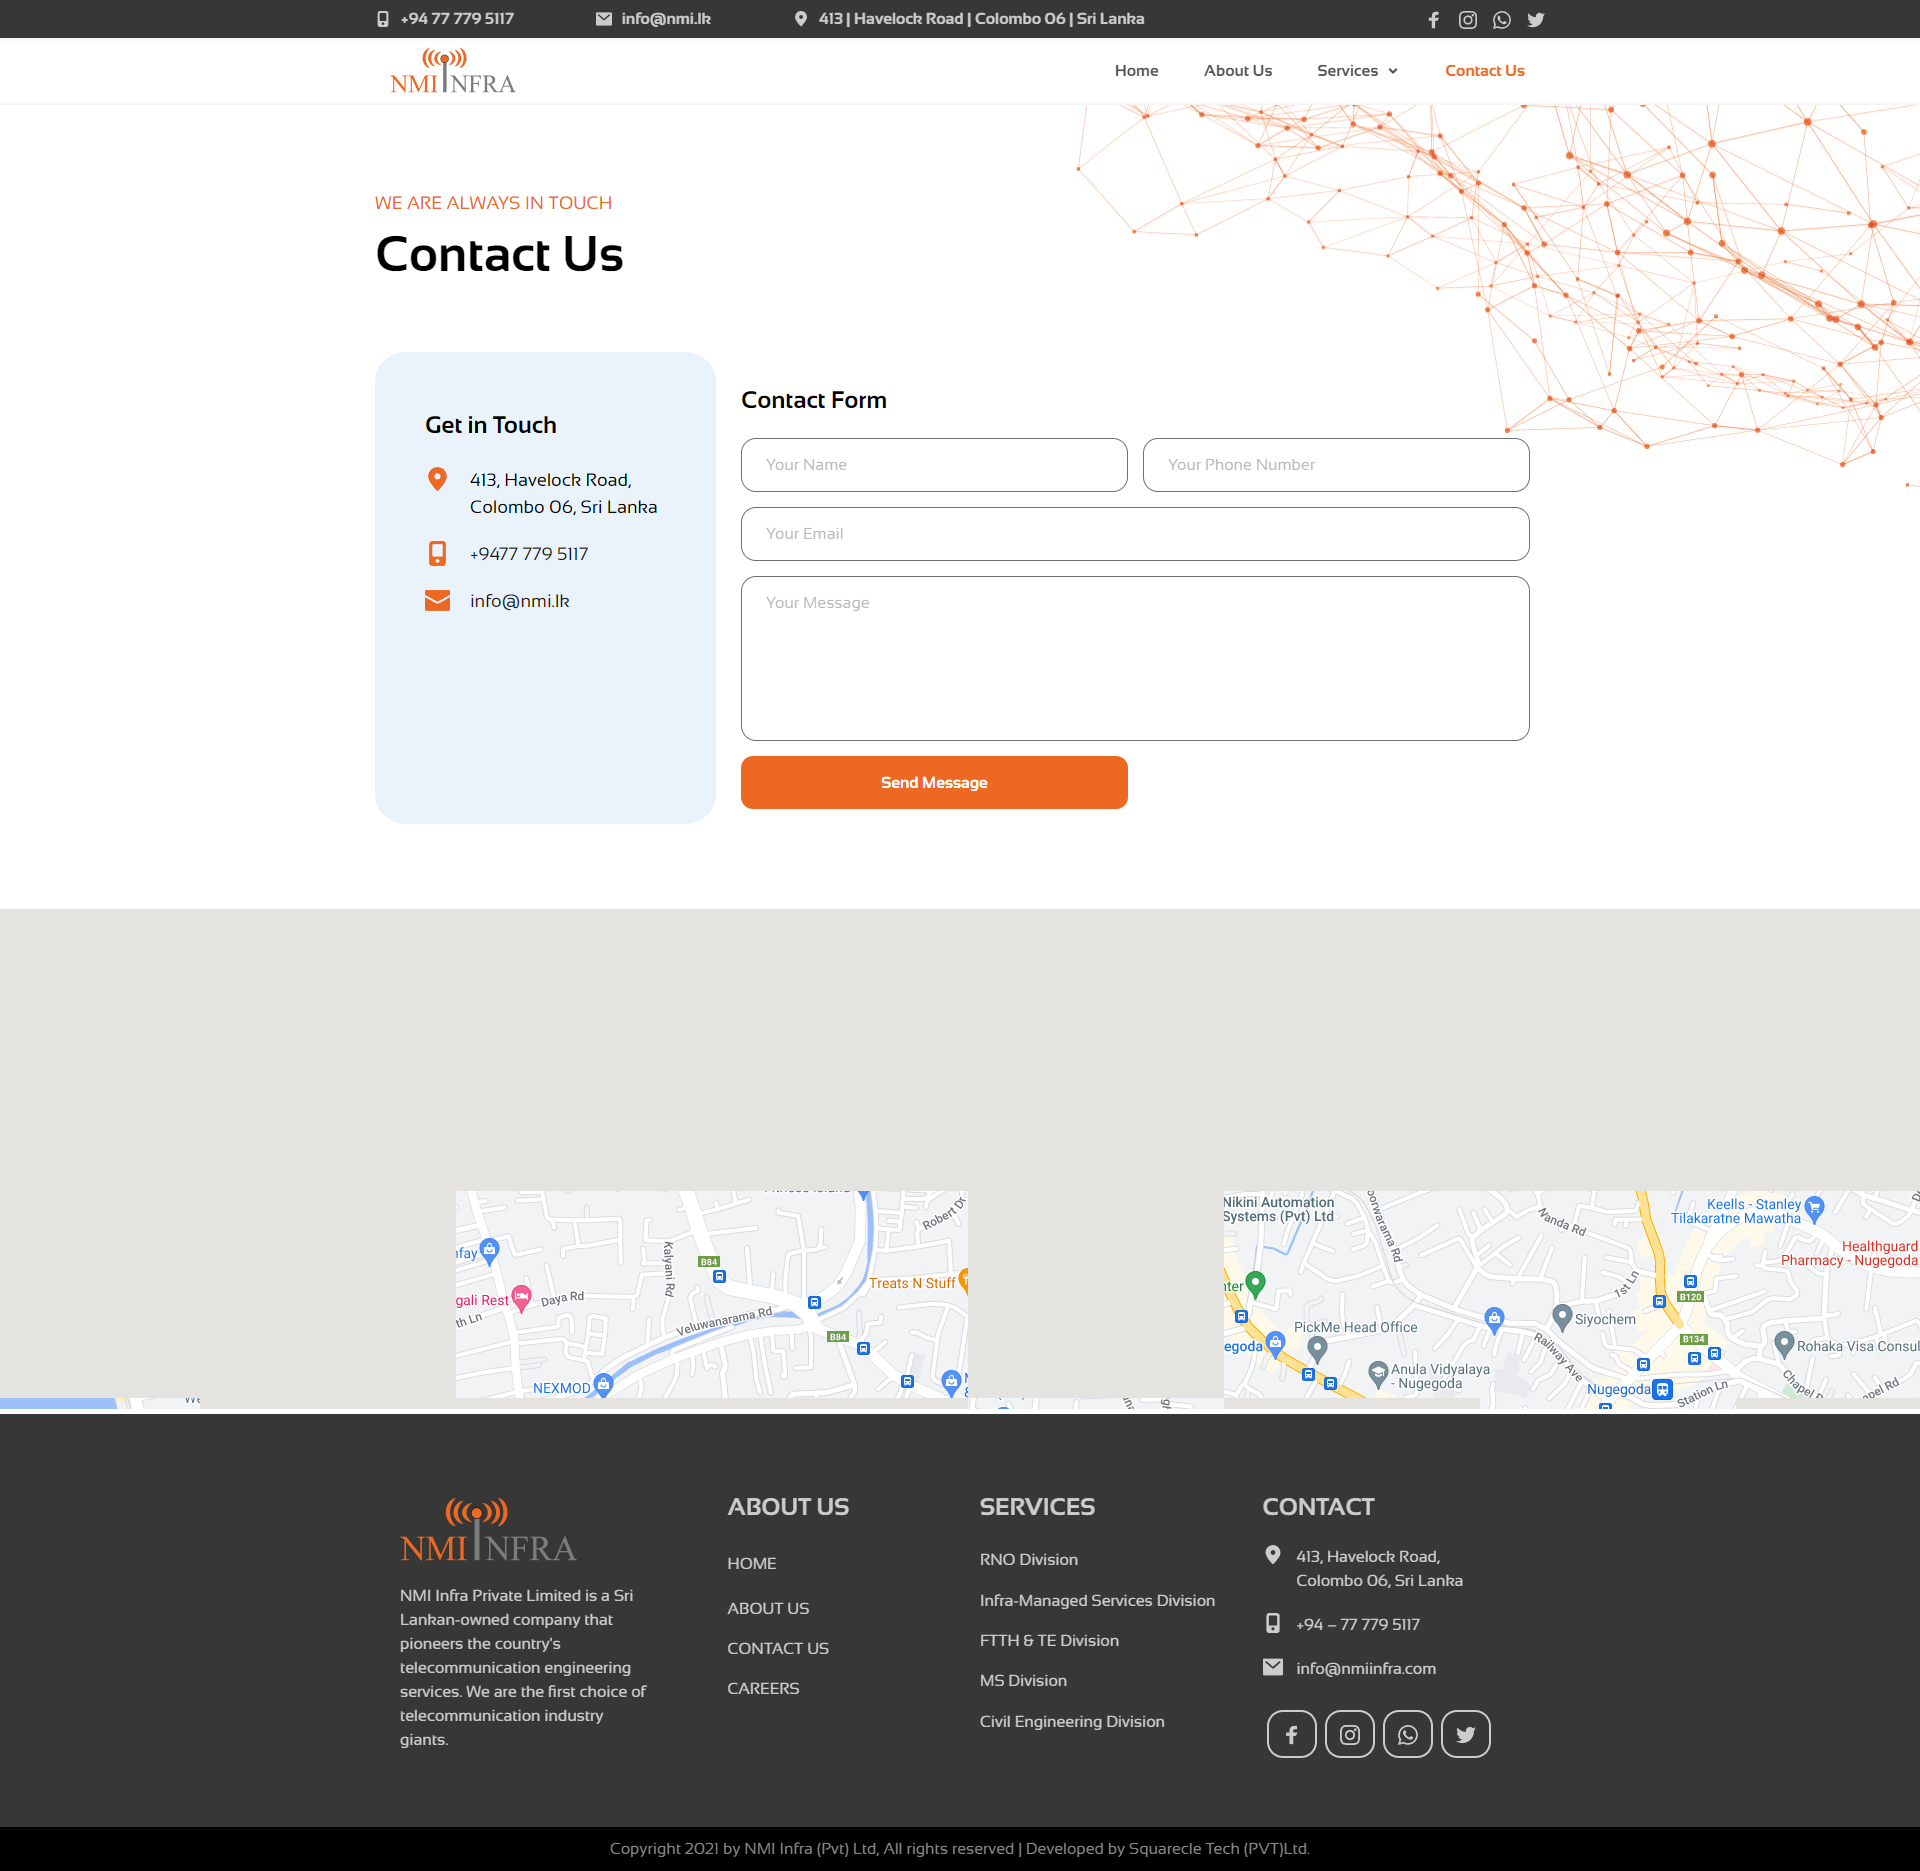The width and height of the screenshot is (1920, 1871).
Task: Open Instagram icon in top bar
Action: [x=1467, y=20]
